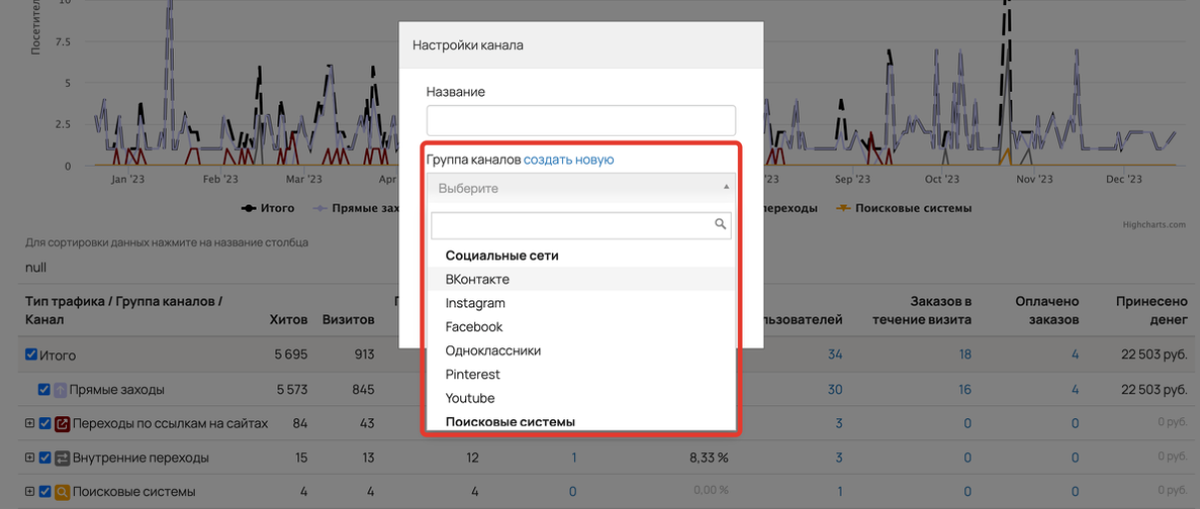Click the site link referrals red icon
1200x509 pixels.
(61, 424)
